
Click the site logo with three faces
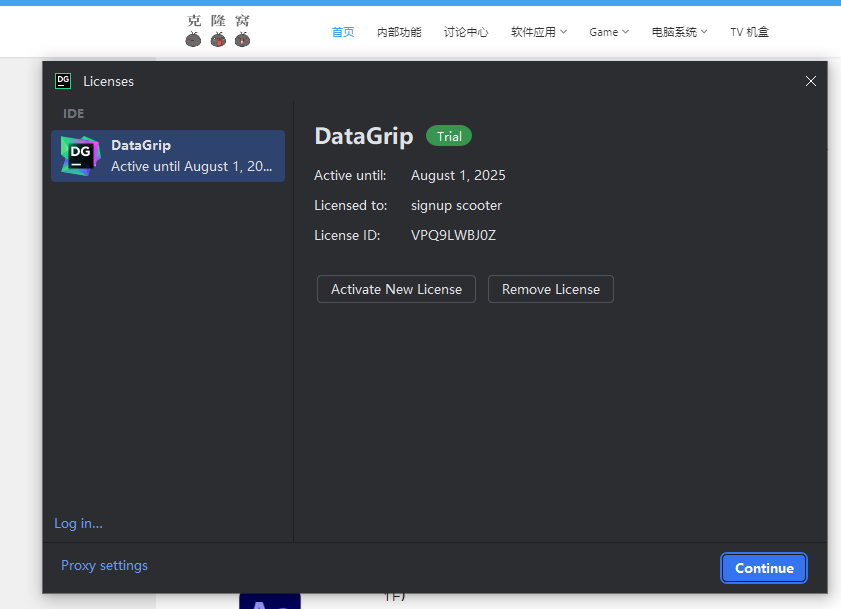pos(218,31)
